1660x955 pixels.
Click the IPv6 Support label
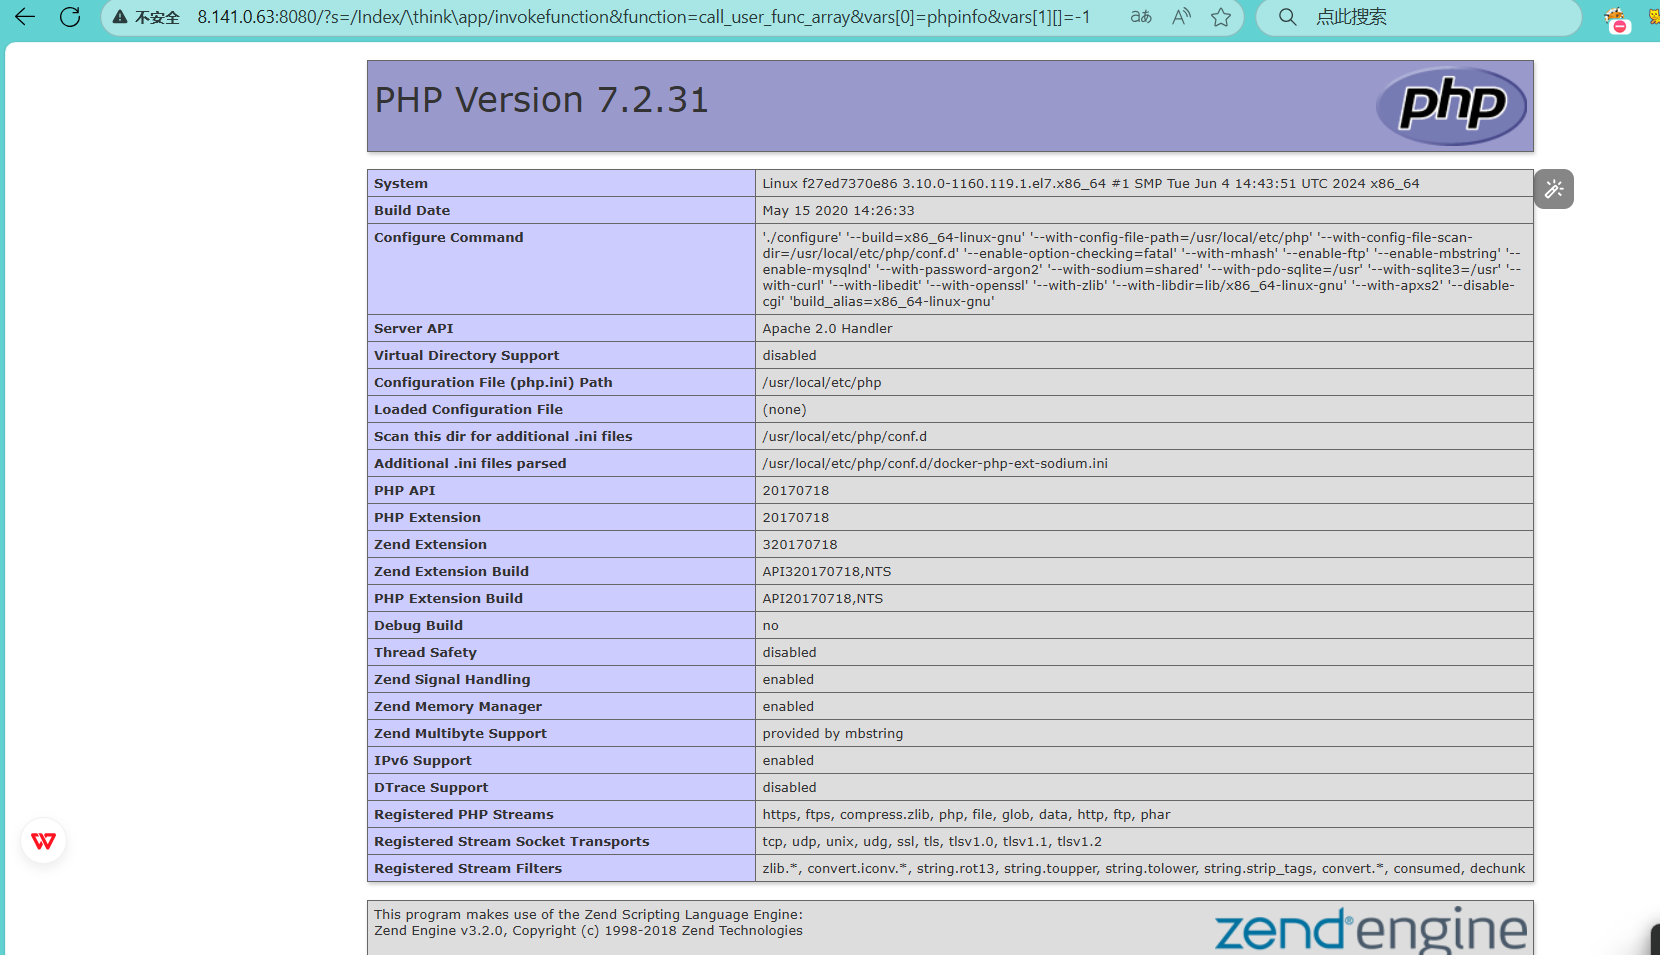[422, 760]
